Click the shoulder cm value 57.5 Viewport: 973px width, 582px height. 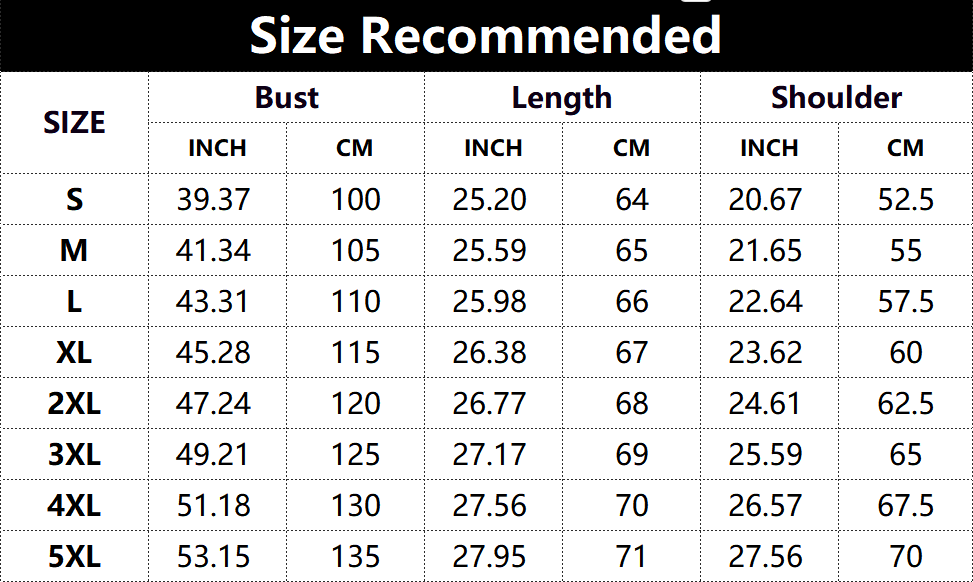[905, 302]
